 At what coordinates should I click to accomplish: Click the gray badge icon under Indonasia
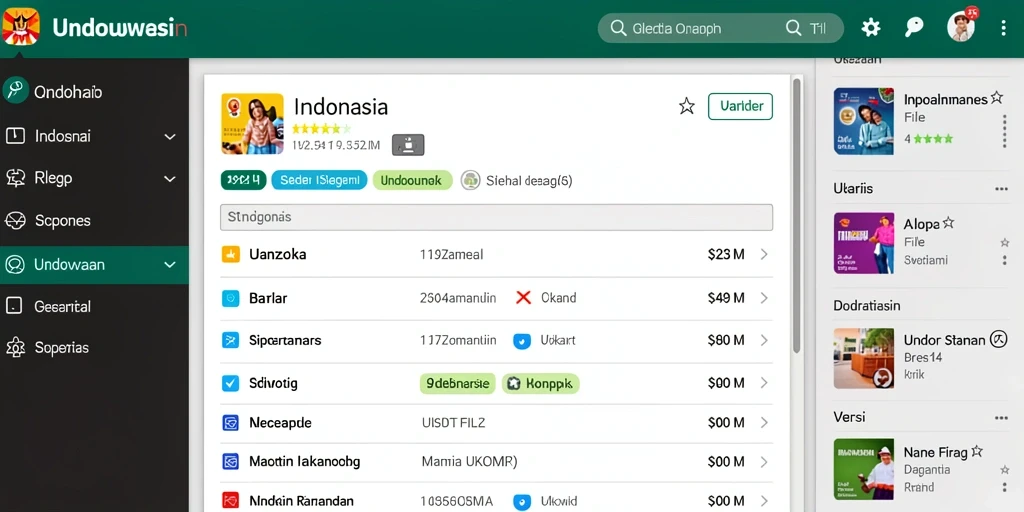[408, 145]
